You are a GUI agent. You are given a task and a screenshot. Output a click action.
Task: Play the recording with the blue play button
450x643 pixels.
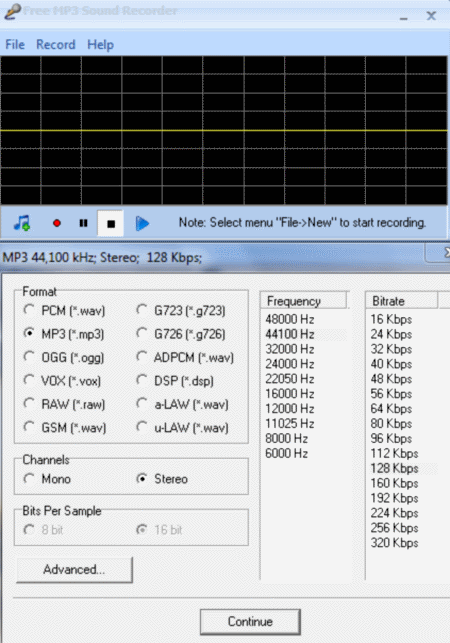142,223
